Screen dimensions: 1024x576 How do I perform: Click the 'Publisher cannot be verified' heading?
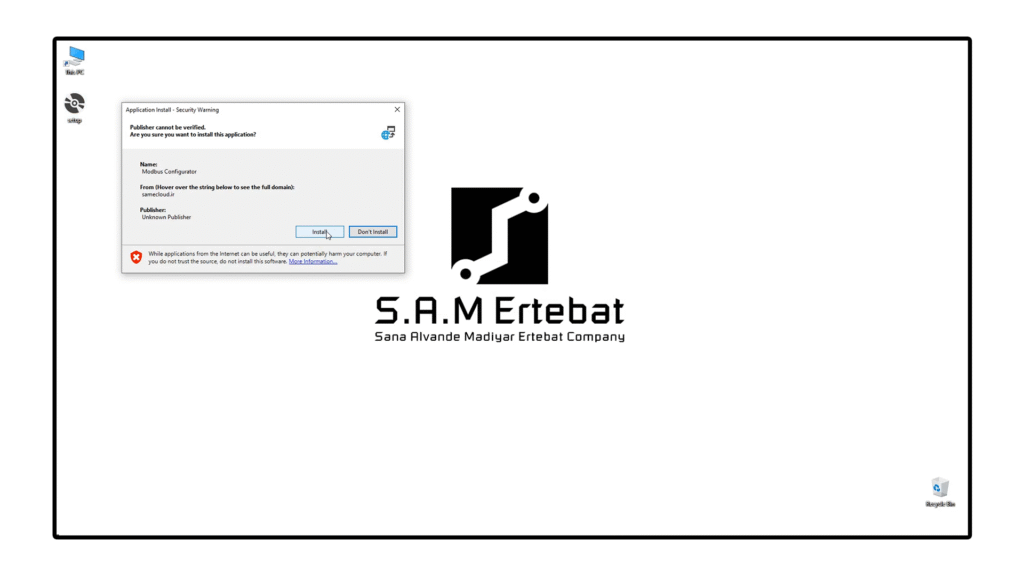168,127
